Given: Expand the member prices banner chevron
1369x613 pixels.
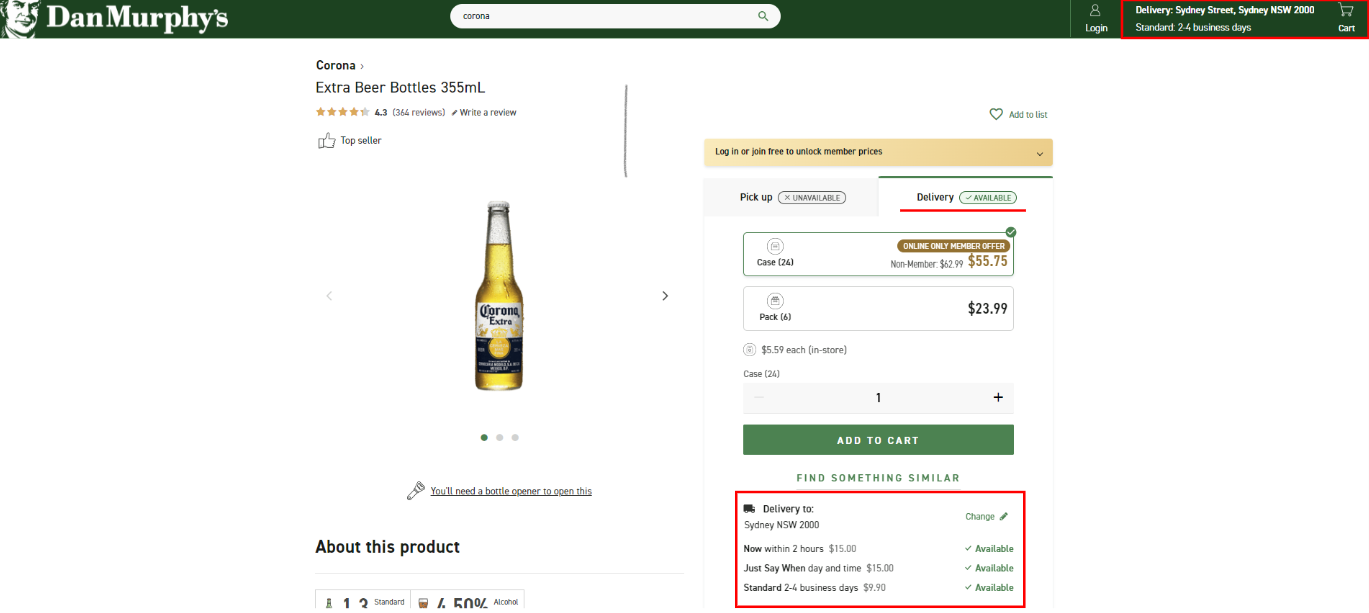Looking at the screenshot, I should (x=1039, y=154).
